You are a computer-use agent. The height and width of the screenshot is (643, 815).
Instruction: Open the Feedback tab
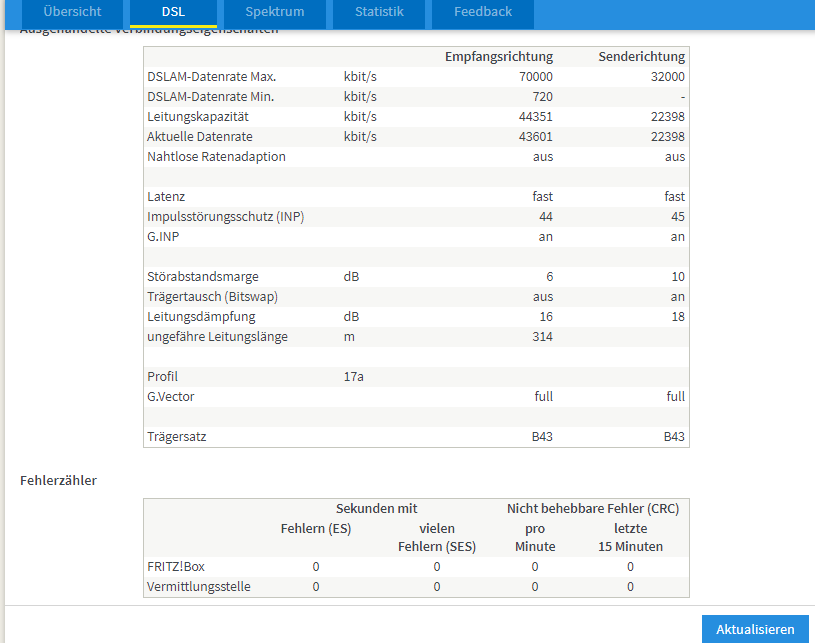pyautogui.click(x=482, y=12)
